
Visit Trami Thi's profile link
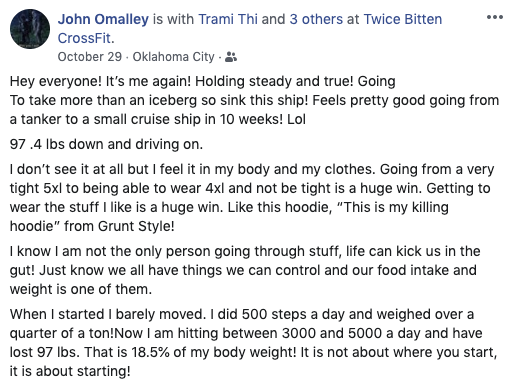pos(228,19)
